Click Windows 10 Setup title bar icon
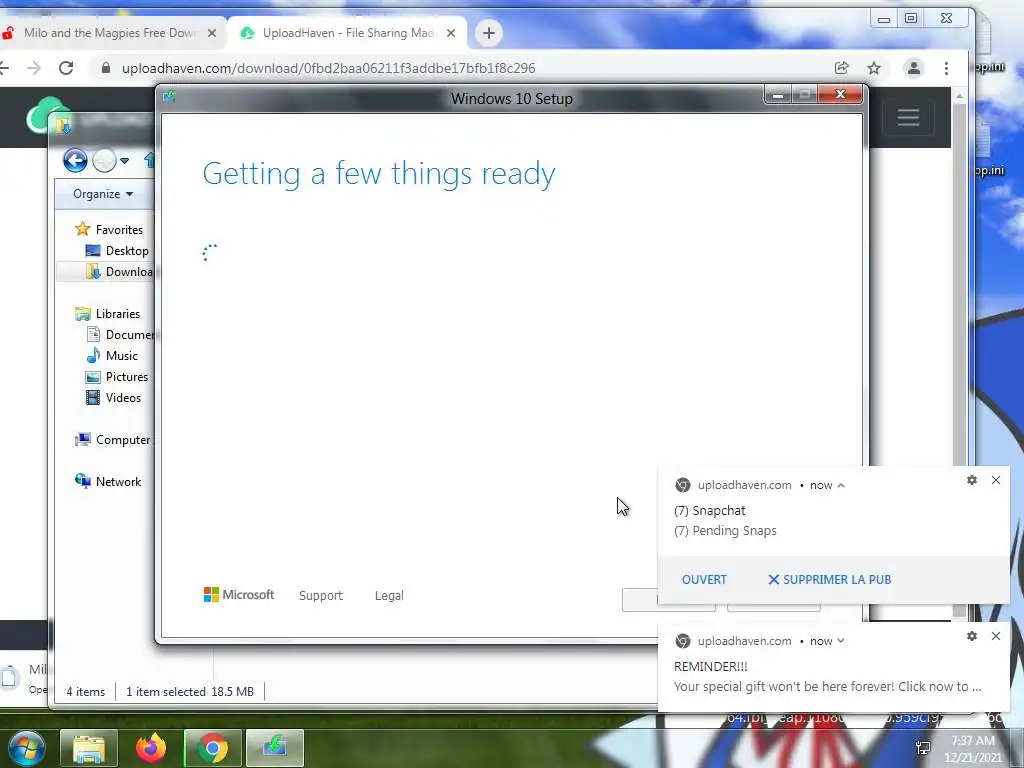 coord(169,97)
